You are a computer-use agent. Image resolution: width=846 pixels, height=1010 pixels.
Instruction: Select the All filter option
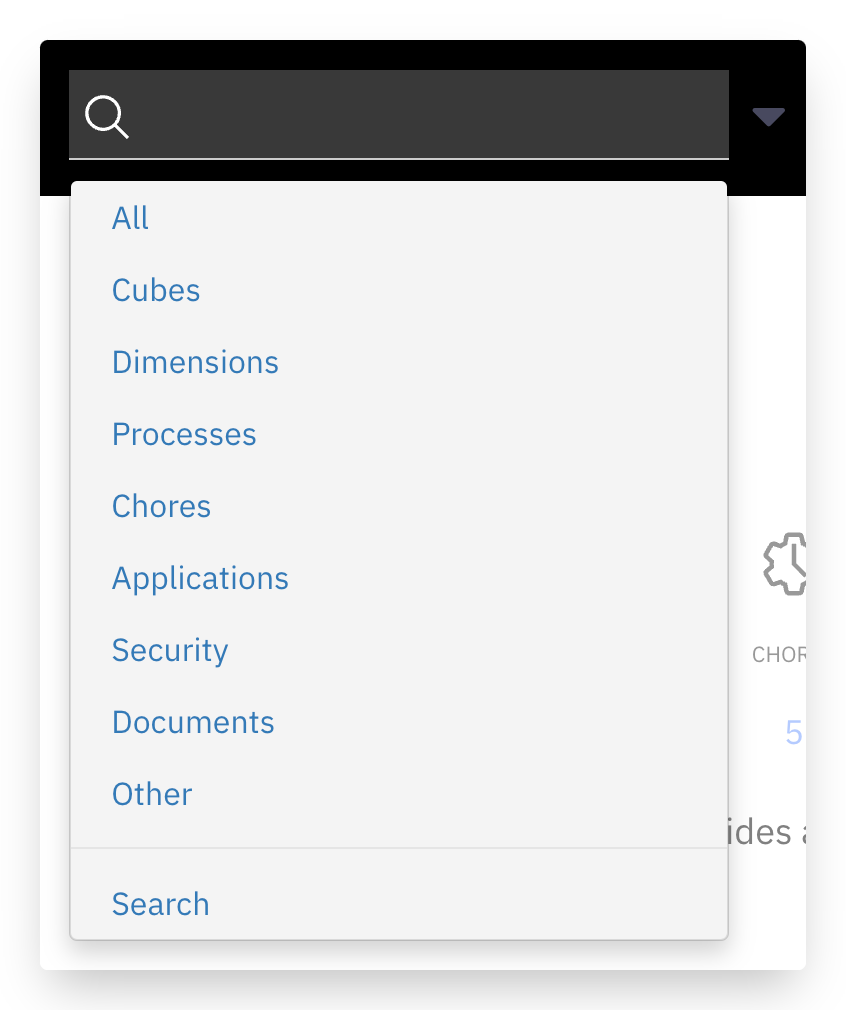(130, 218)
